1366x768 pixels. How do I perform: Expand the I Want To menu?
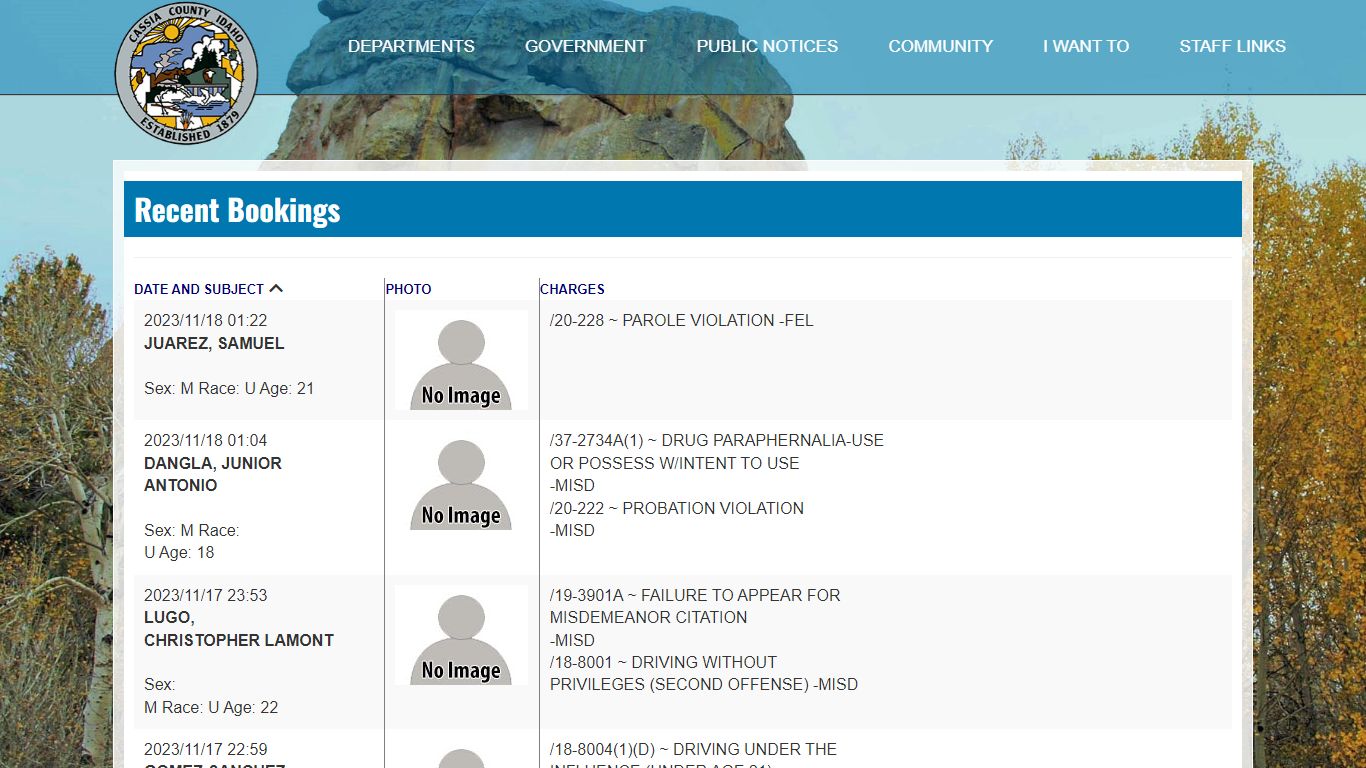click(1085, 46)
